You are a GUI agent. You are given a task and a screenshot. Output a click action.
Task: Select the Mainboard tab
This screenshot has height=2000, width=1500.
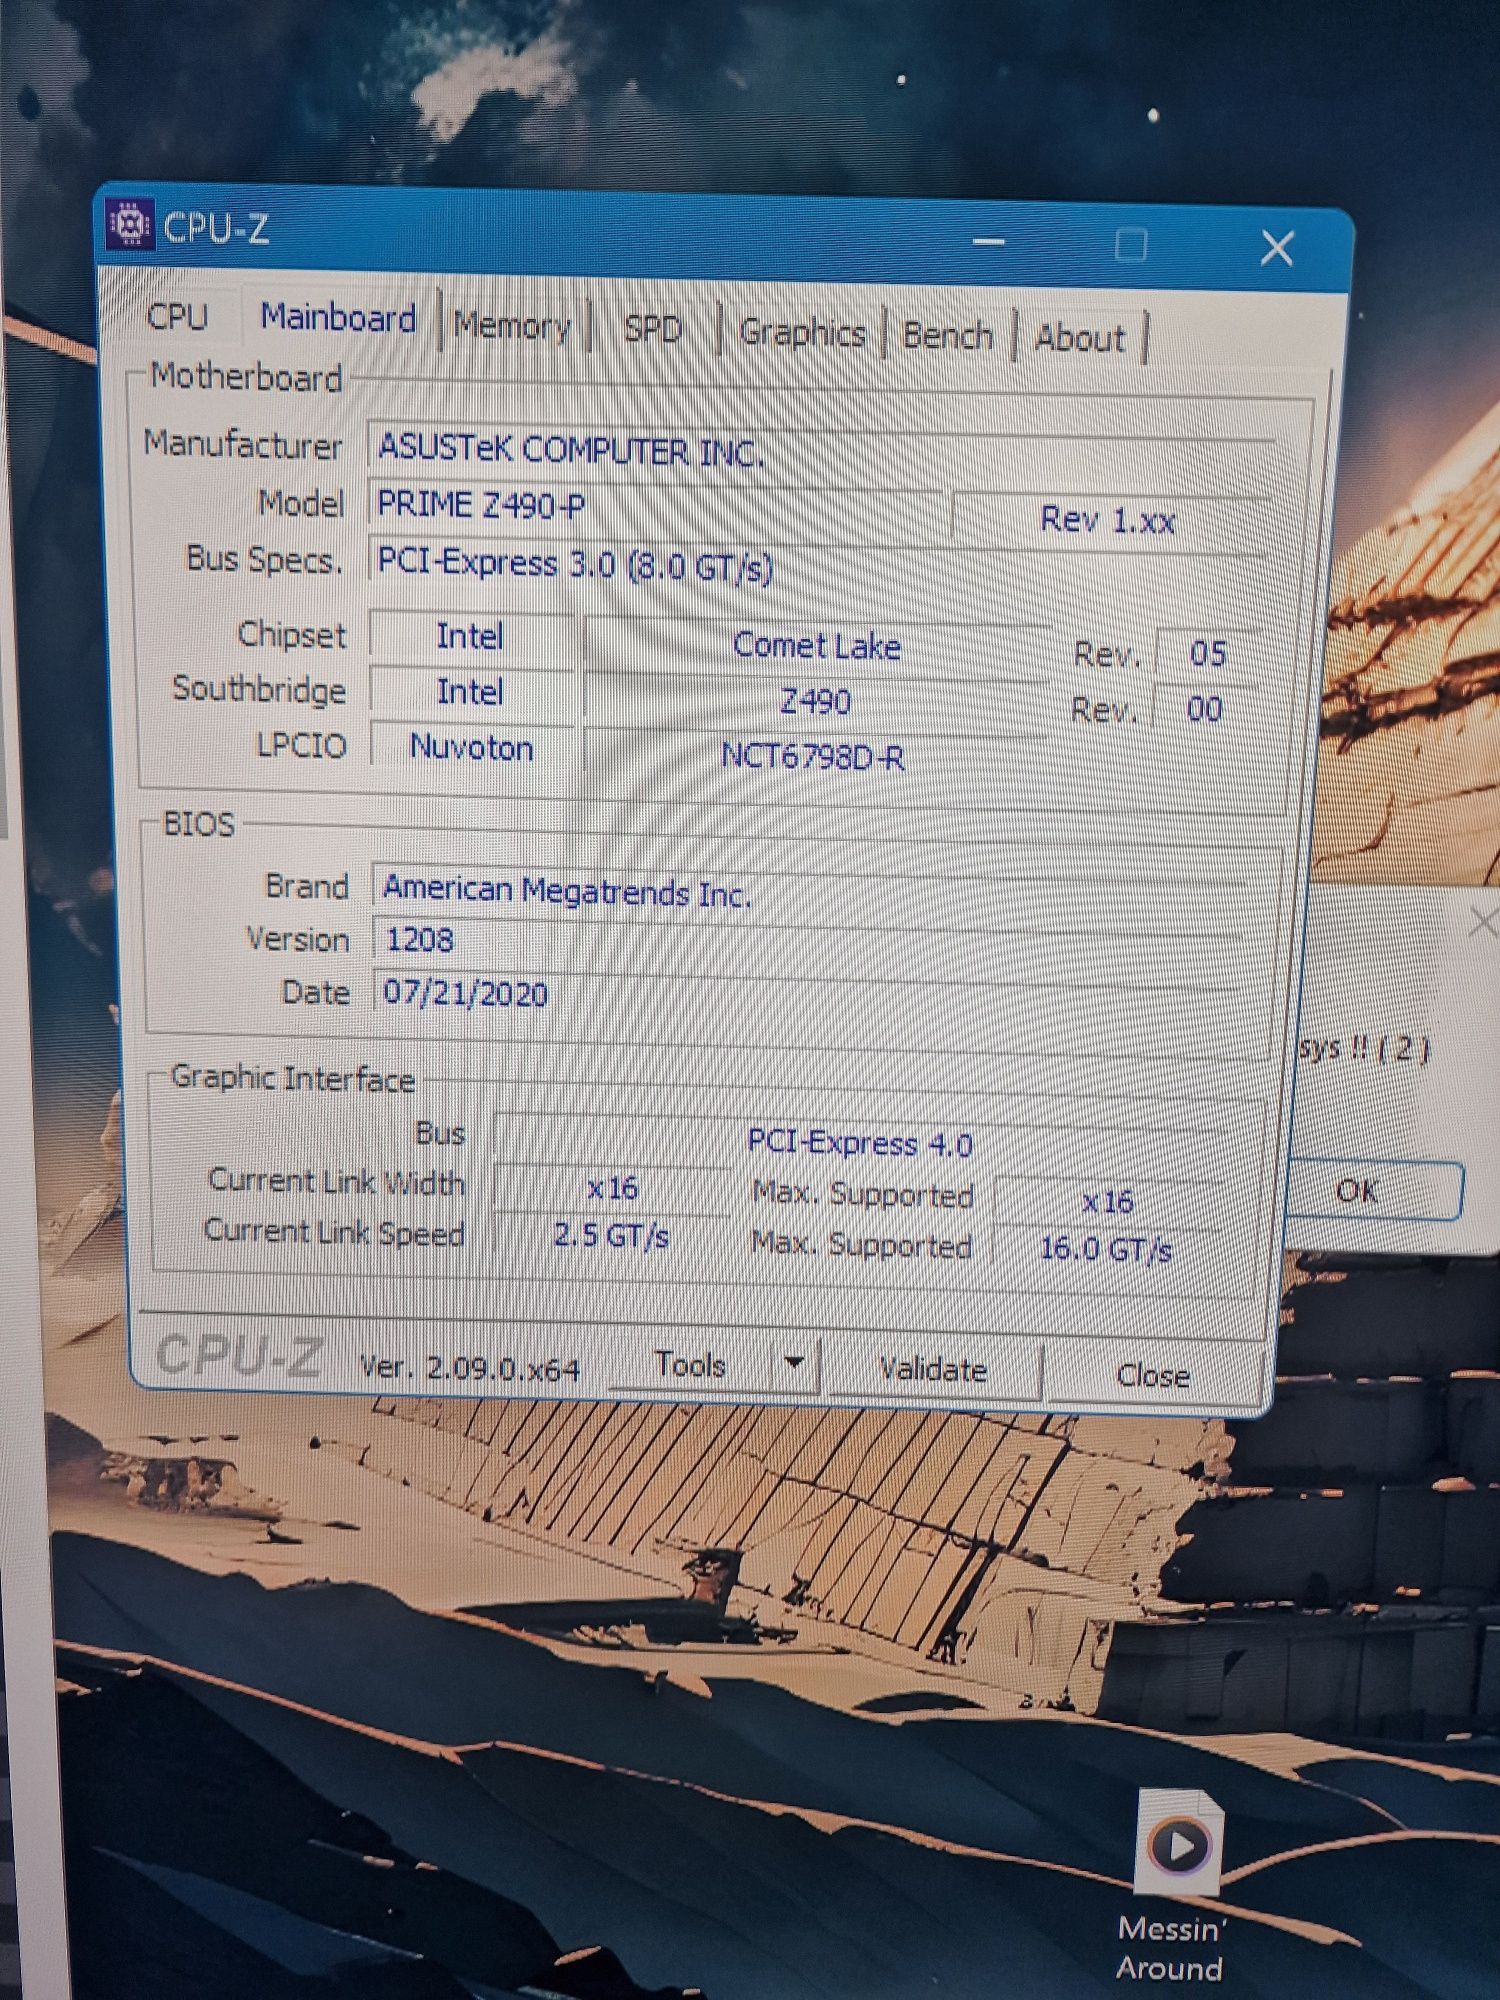(x=338, y=318)
